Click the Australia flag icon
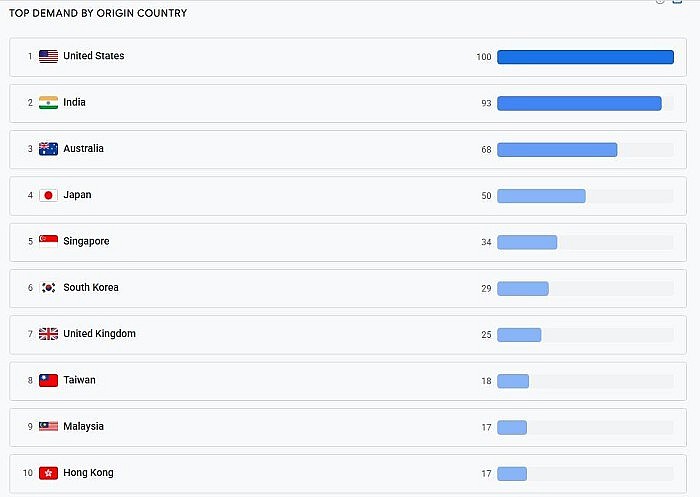 point(48,149)
